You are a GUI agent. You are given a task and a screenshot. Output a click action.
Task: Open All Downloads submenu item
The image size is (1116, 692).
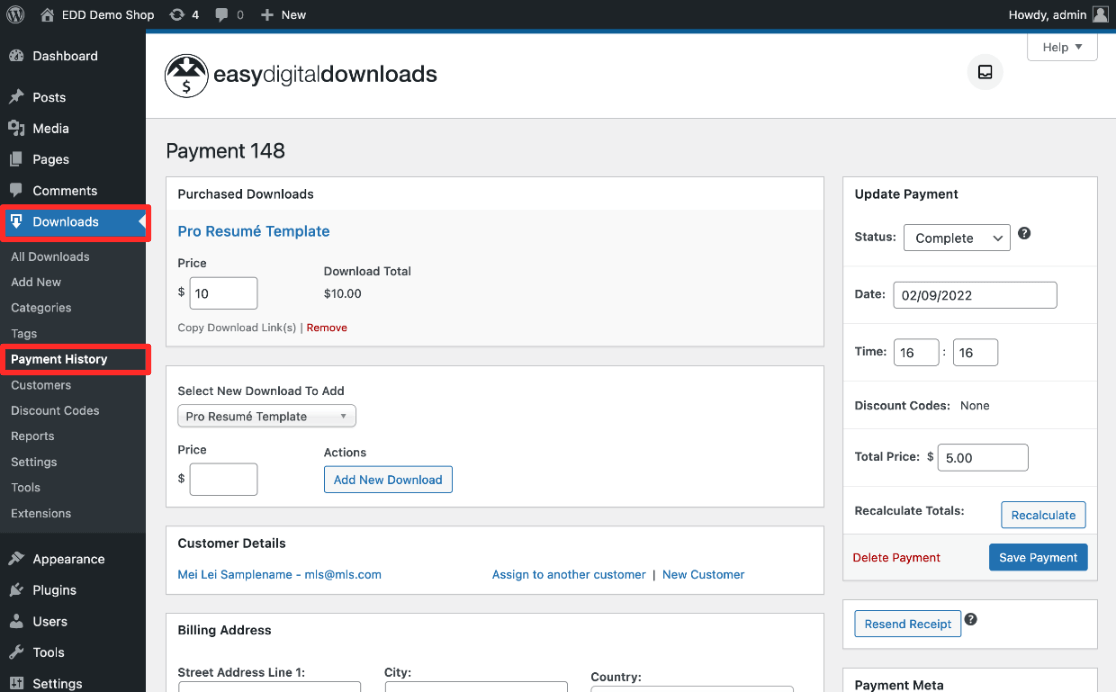coord(50,256)
